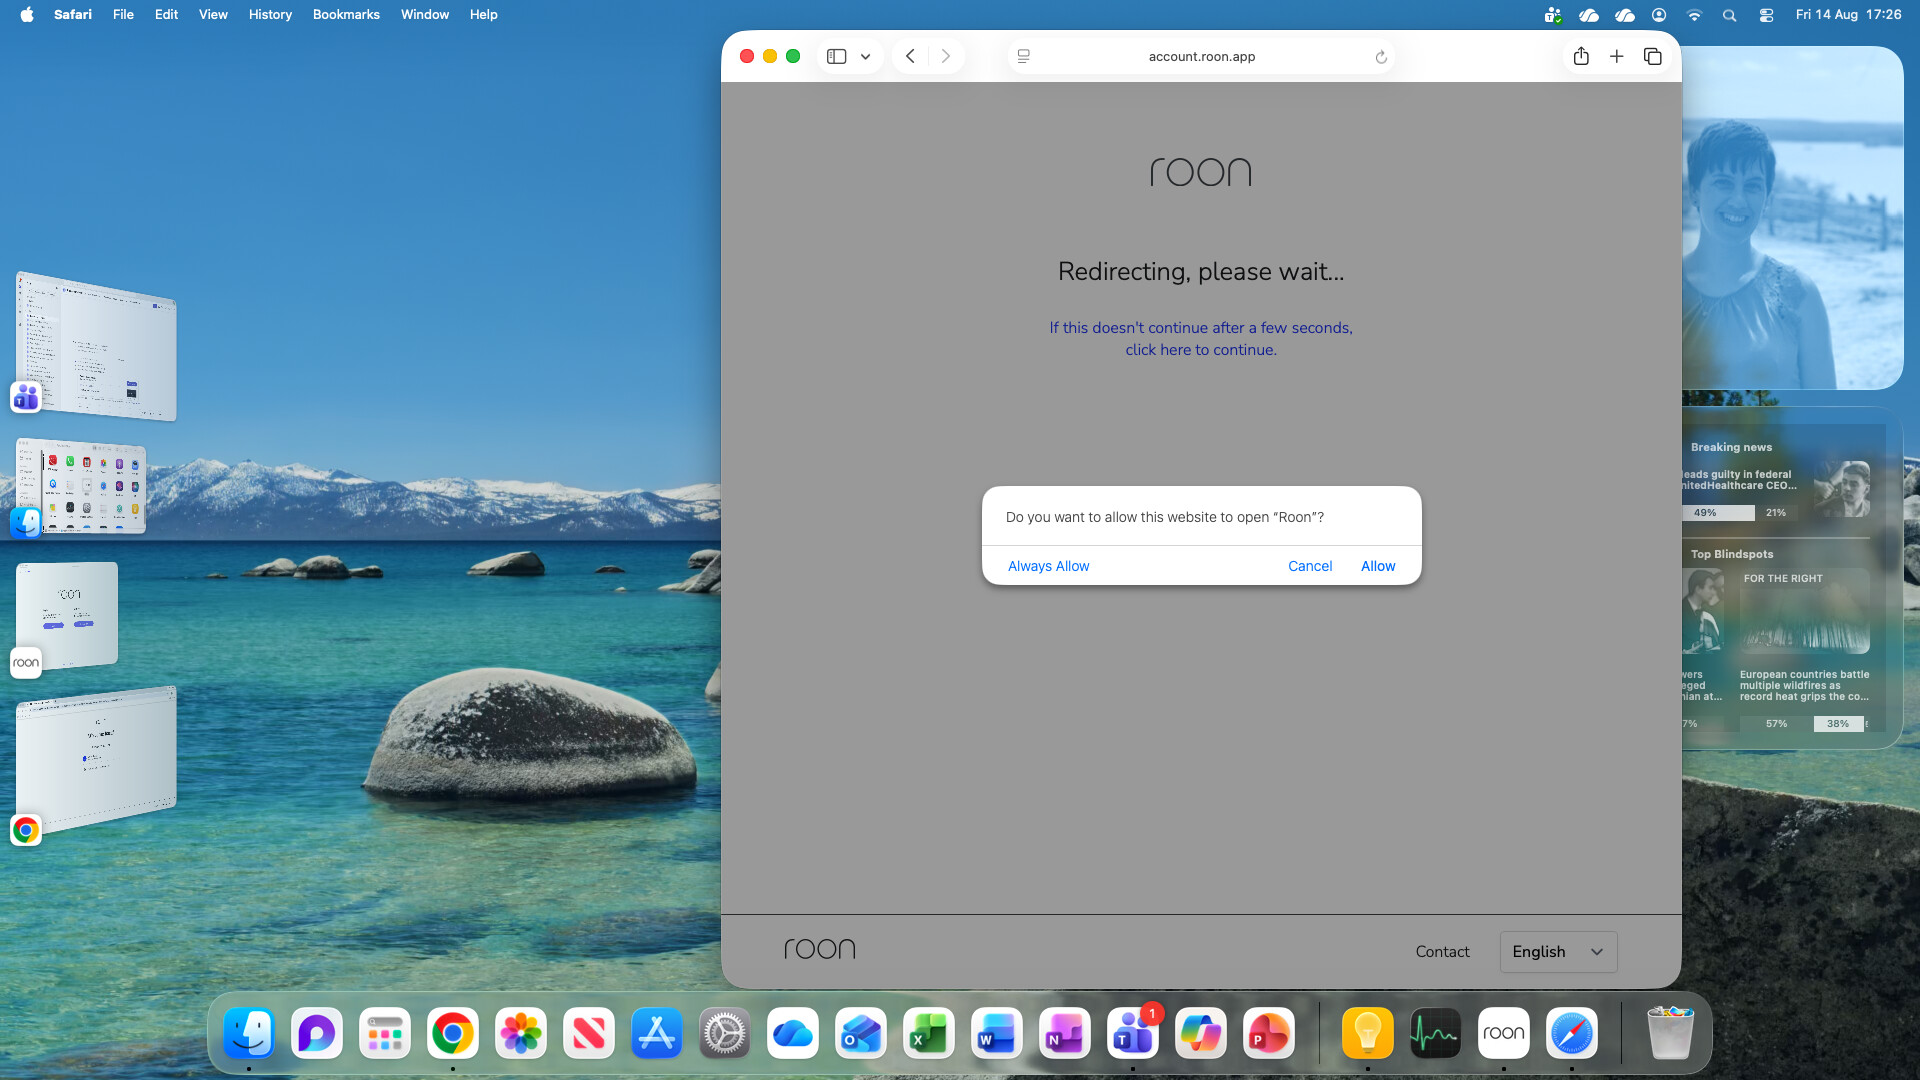Screen dimensions: 1920x1080
Task: Select the Teams window thumbnail in Stage Manager
Action: (97, 345)
